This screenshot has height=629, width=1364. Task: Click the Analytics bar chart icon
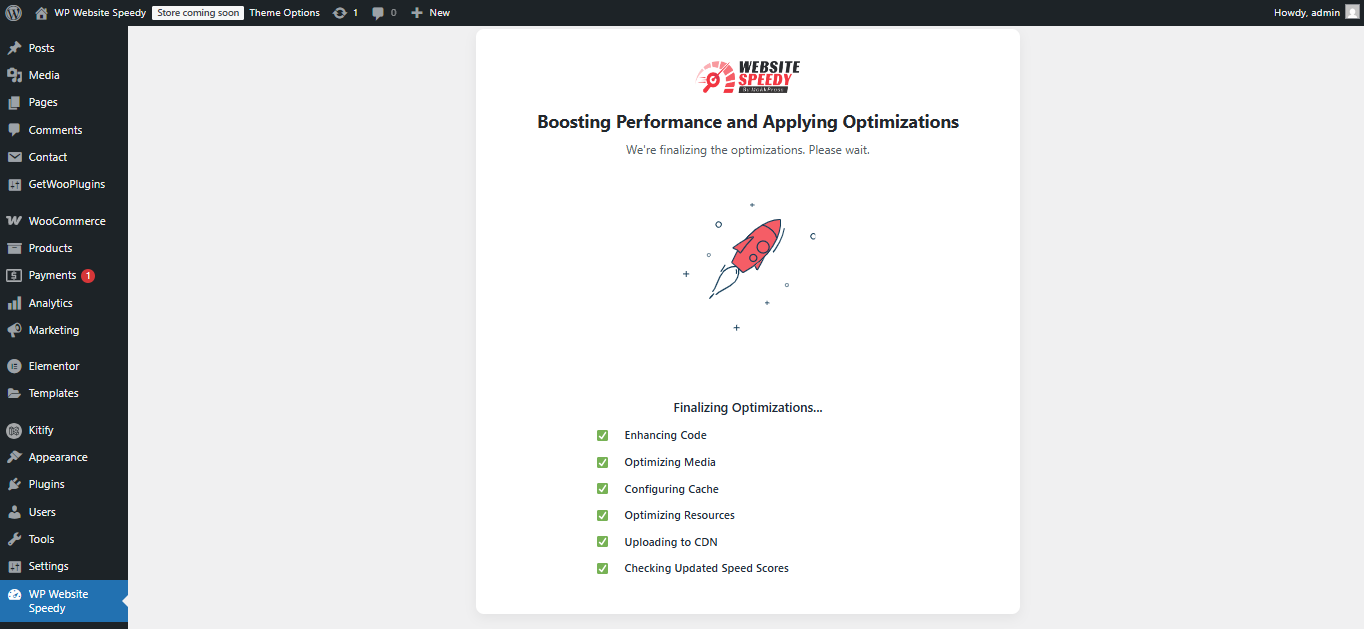pos(14,303)
